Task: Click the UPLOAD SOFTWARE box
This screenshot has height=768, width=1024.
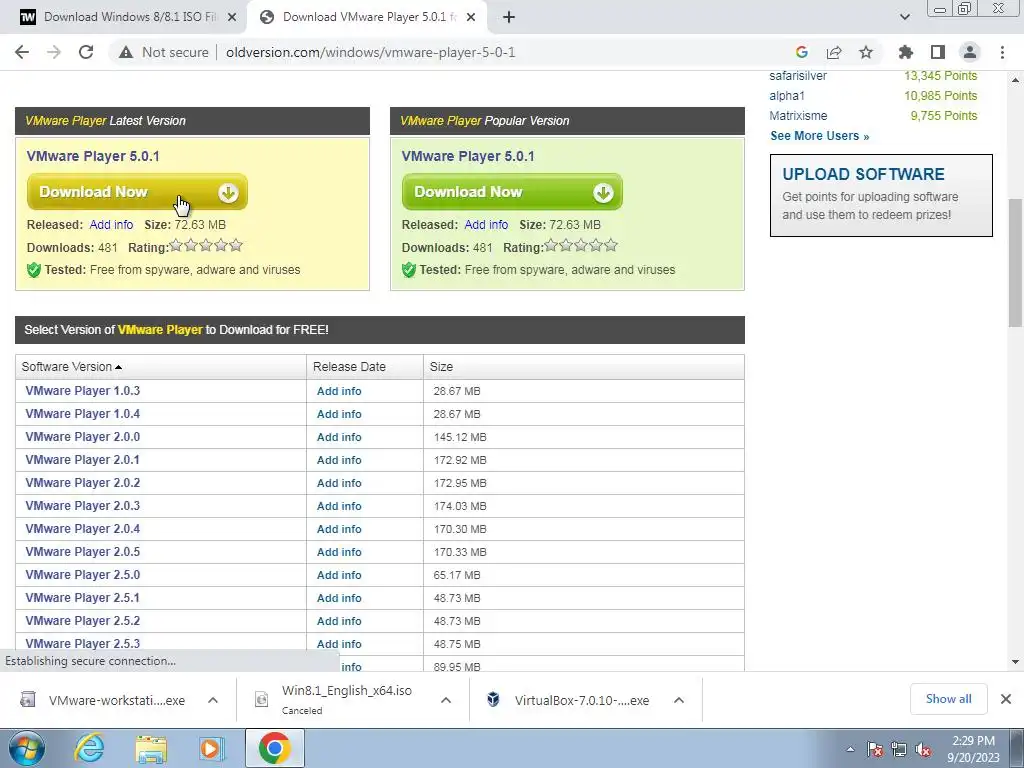Action: click(881, 195)
